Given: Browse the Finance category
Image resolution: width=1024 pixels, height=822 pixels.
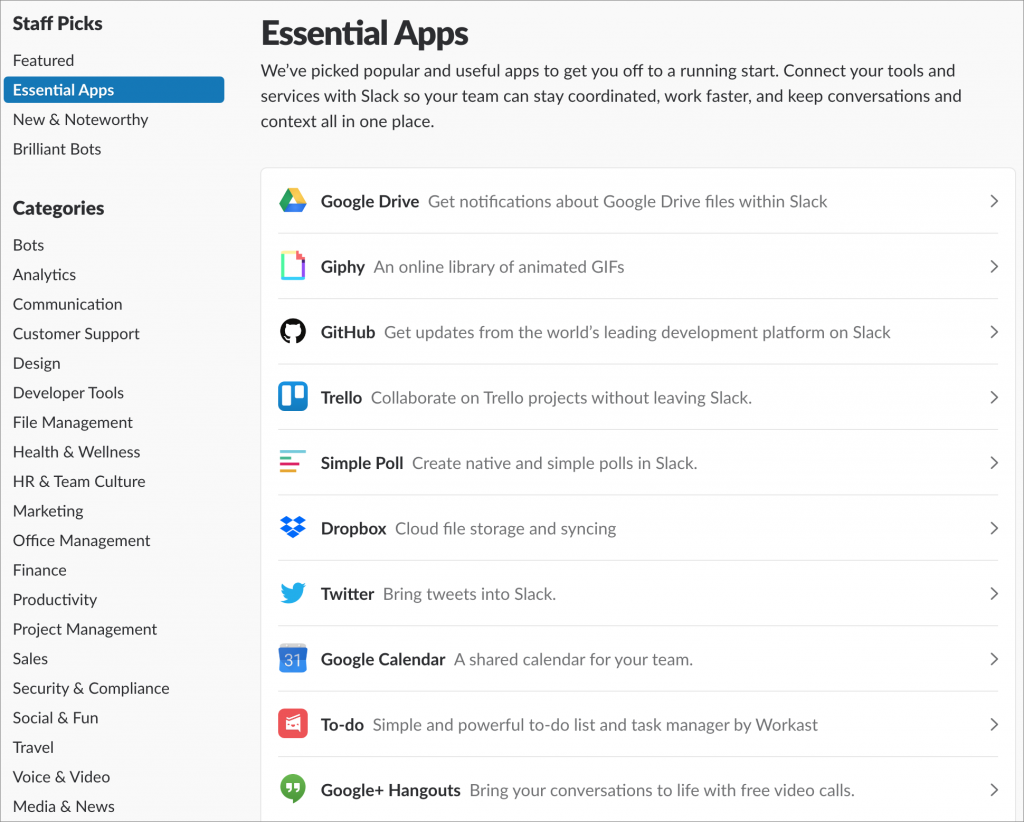Looking at the screenshot, I should coord(39,570).
